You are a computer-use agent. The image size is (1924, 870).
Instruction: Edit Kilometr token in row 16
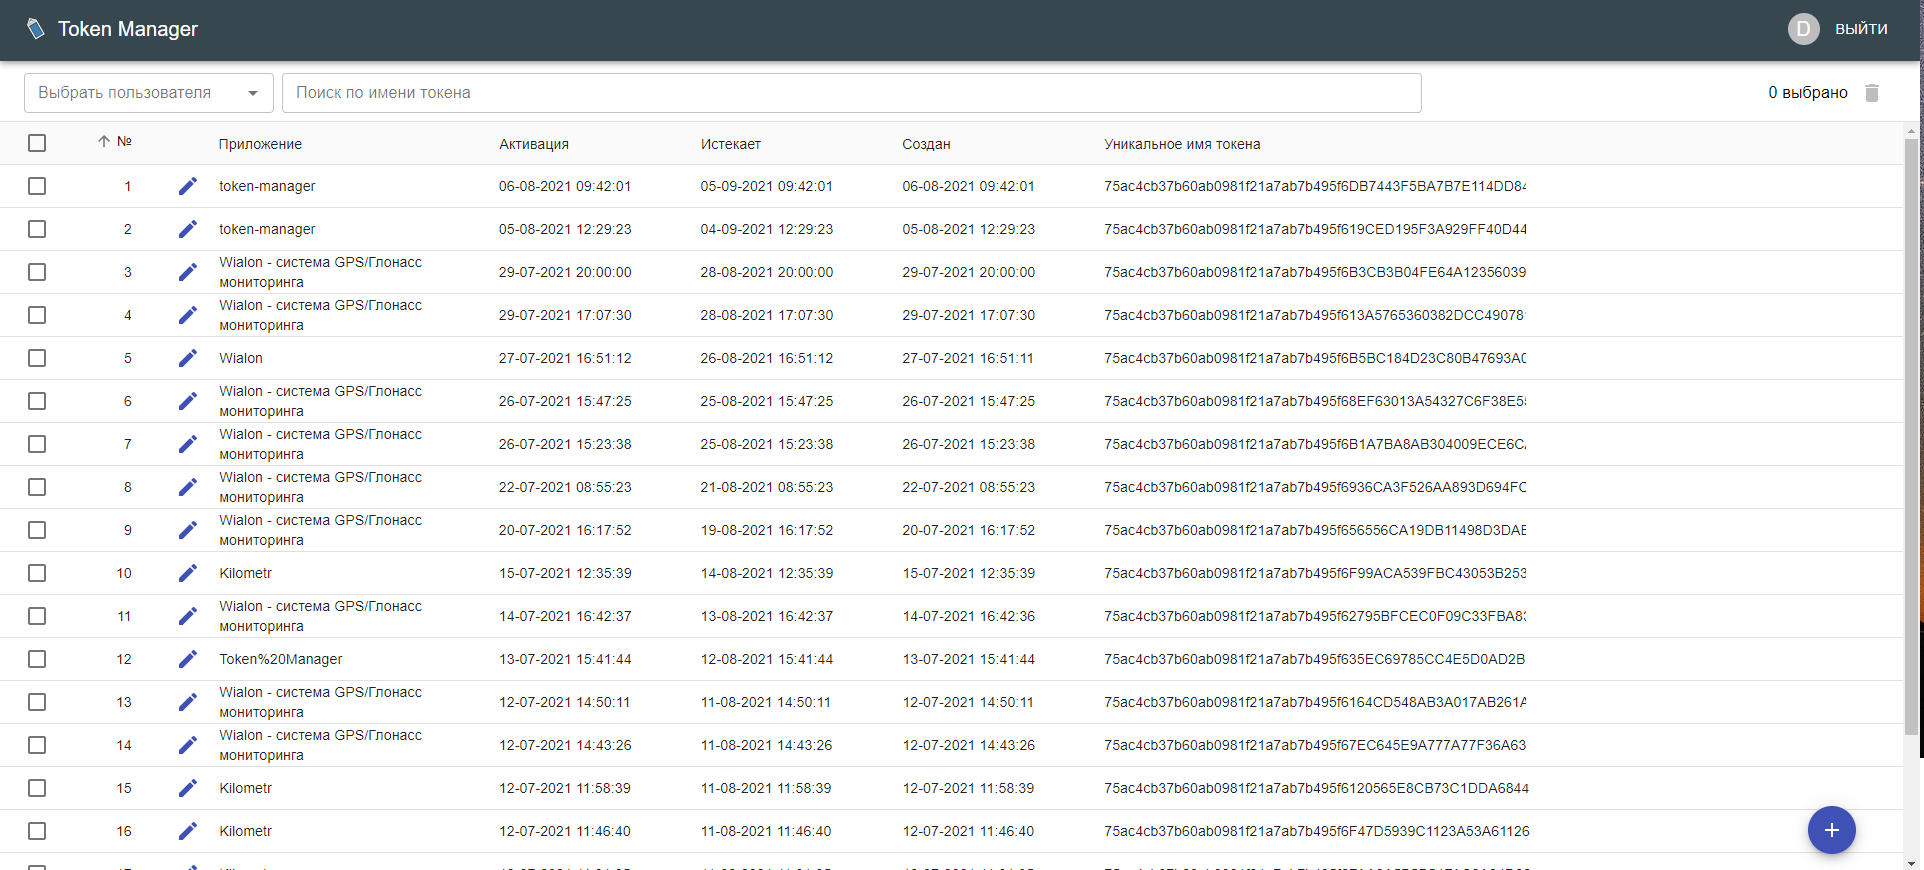[188, 831]
